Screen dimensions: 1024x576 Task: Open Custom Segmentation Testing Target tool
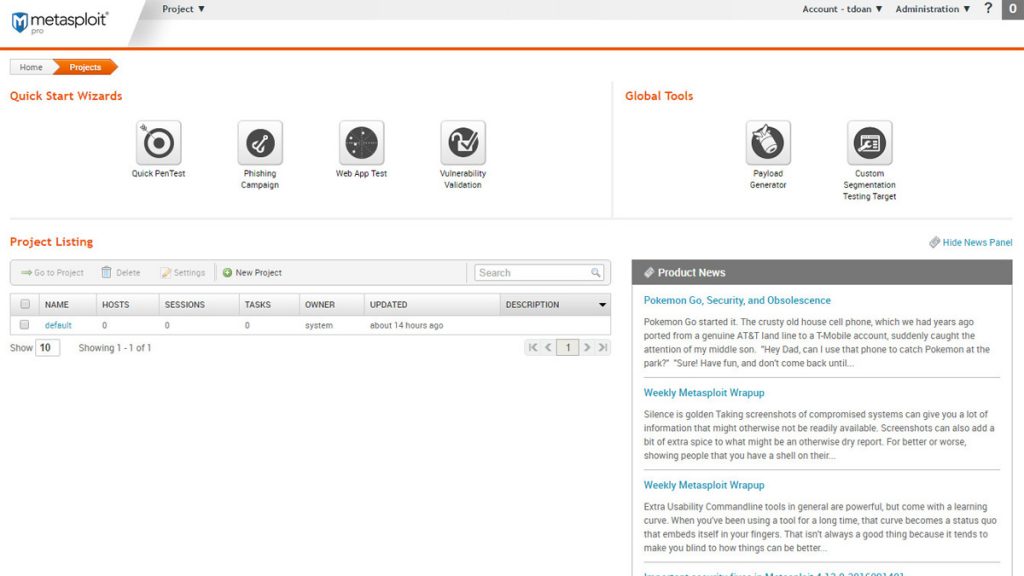[x=869, y=143]
